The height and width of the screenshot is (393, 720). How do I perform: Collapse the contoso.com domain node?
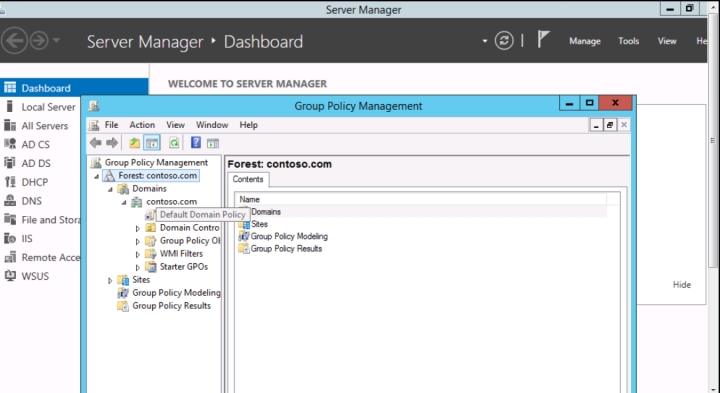coord(124,202)
